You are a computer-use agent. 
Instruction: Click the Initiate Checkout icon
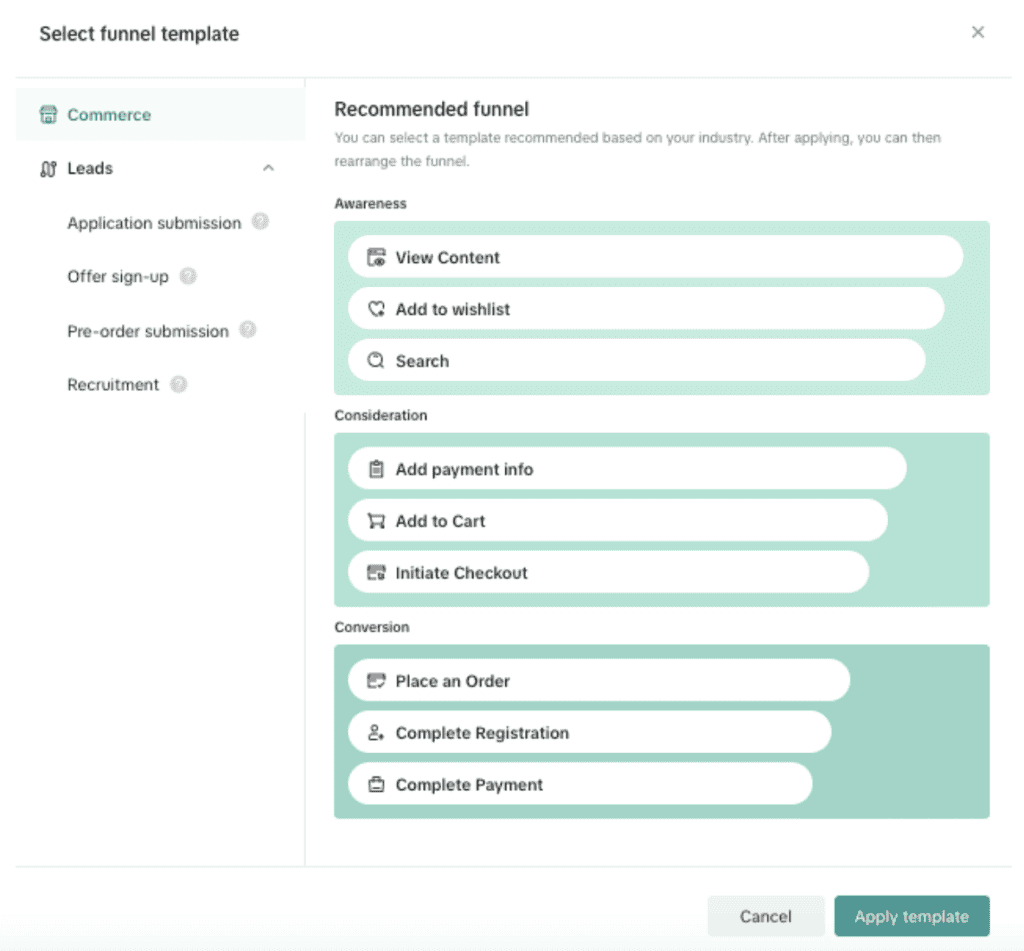pos(376,573)
